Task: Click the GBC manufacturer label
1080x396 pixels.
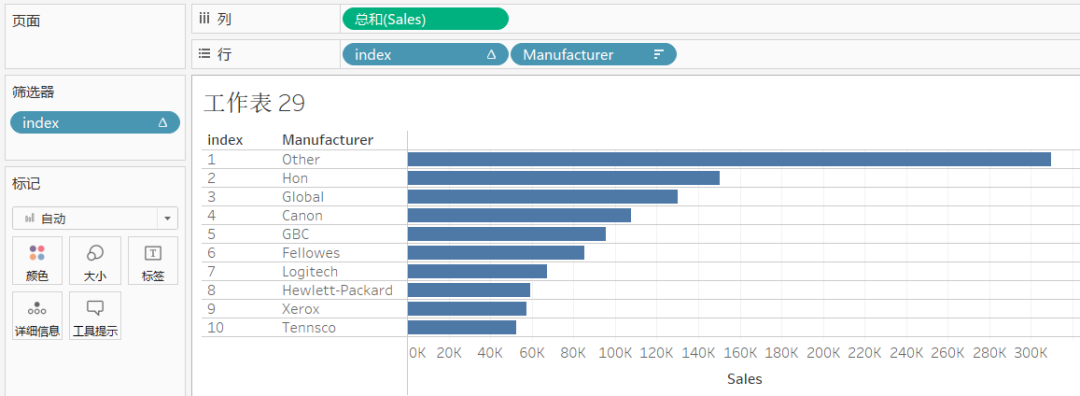Action: [295, 234]
